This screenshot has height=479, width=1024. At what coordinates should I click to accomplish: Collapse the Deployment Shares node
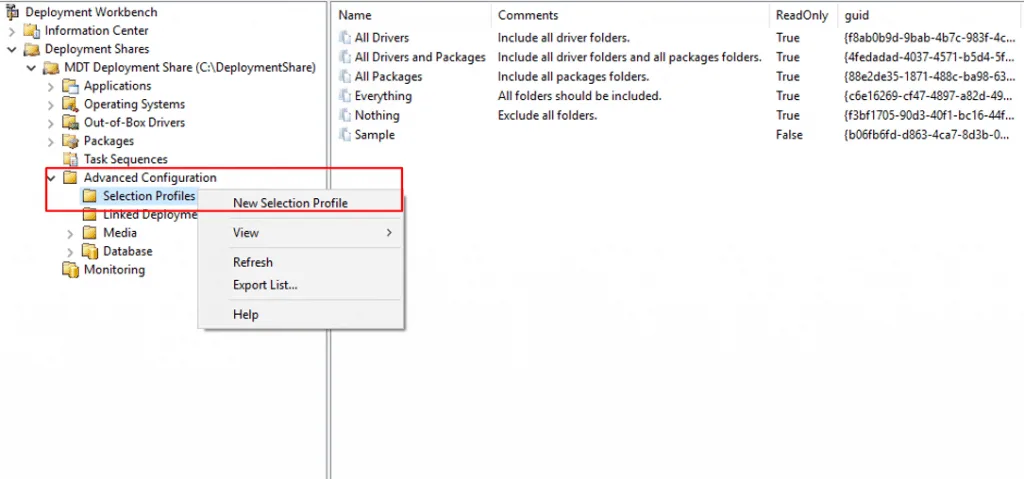(11, 49)
